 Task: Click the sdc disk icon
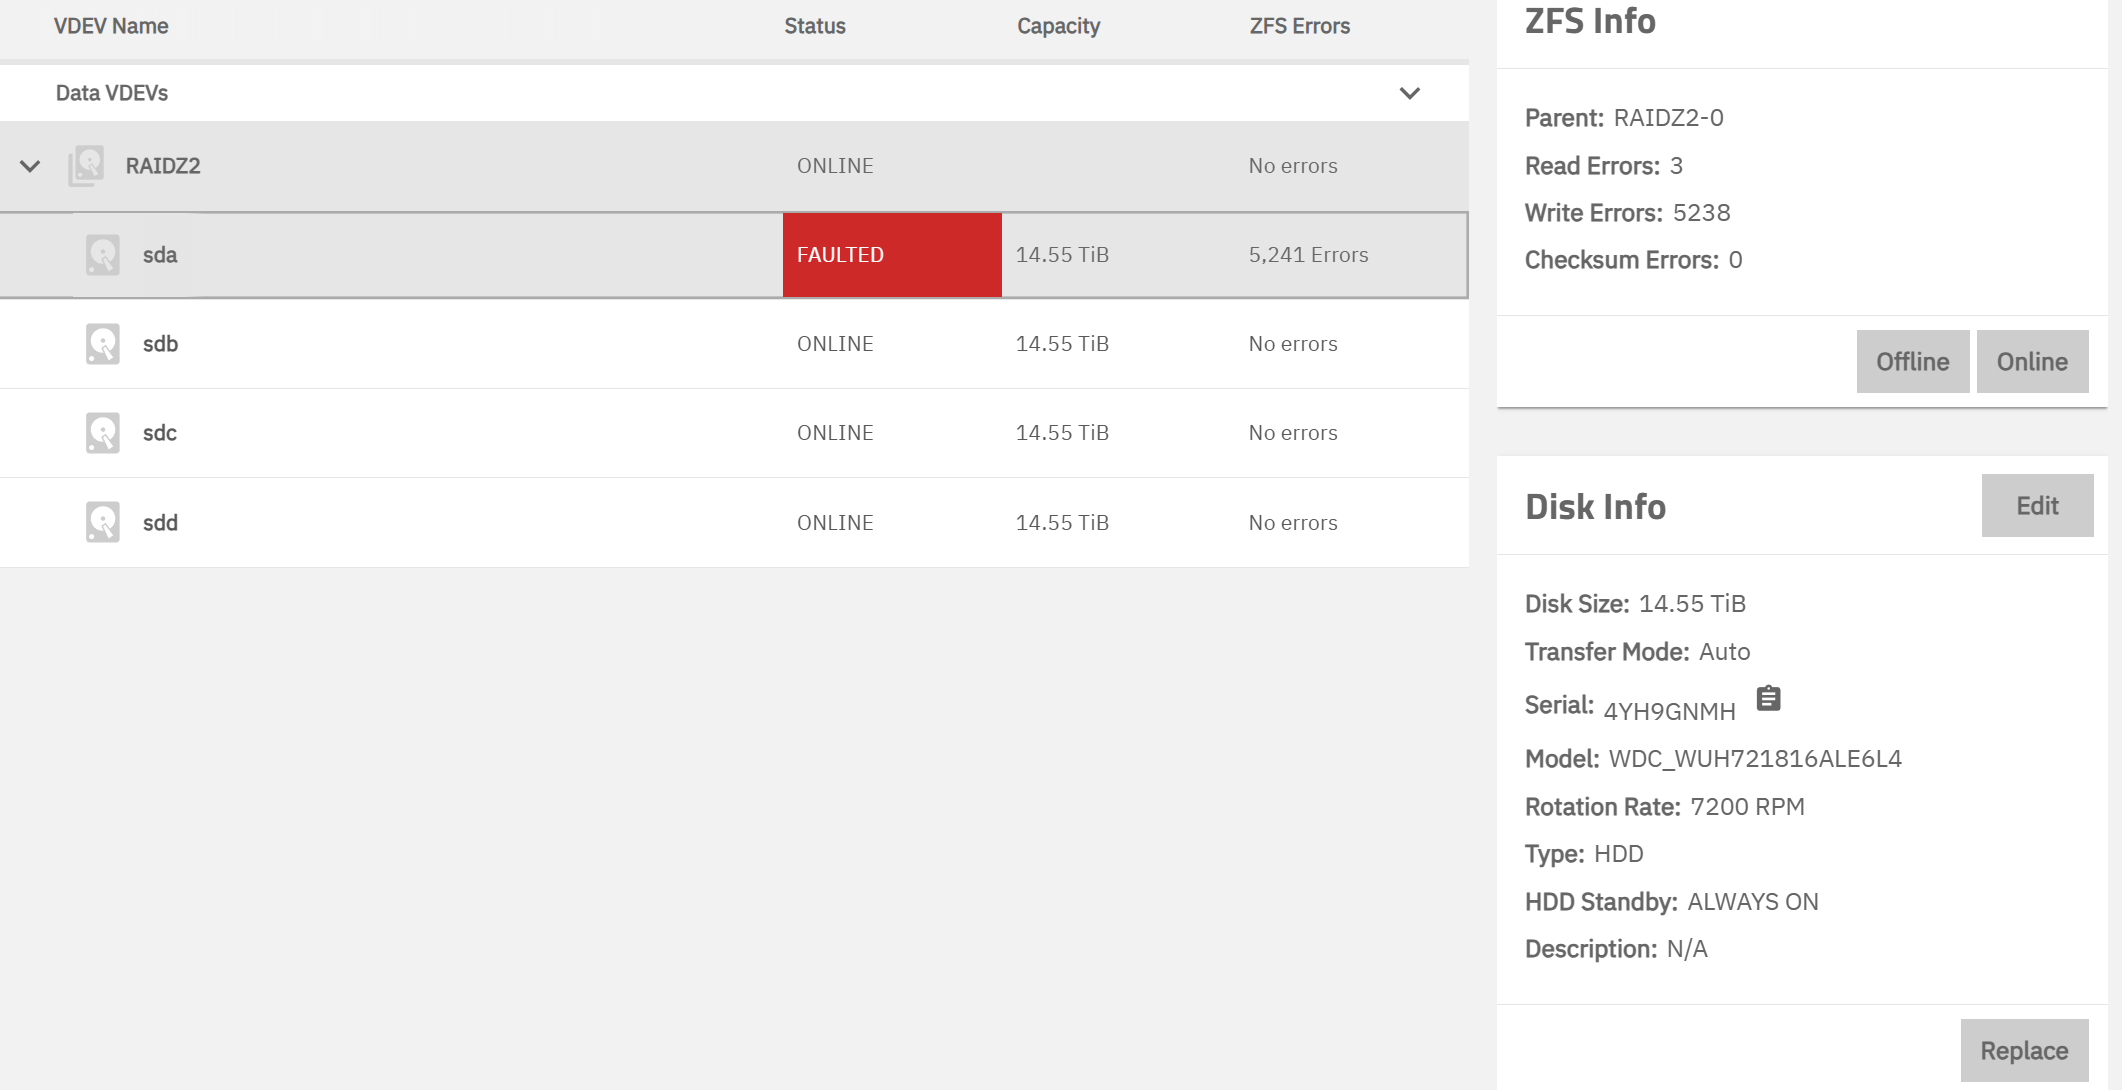(103, 433)
